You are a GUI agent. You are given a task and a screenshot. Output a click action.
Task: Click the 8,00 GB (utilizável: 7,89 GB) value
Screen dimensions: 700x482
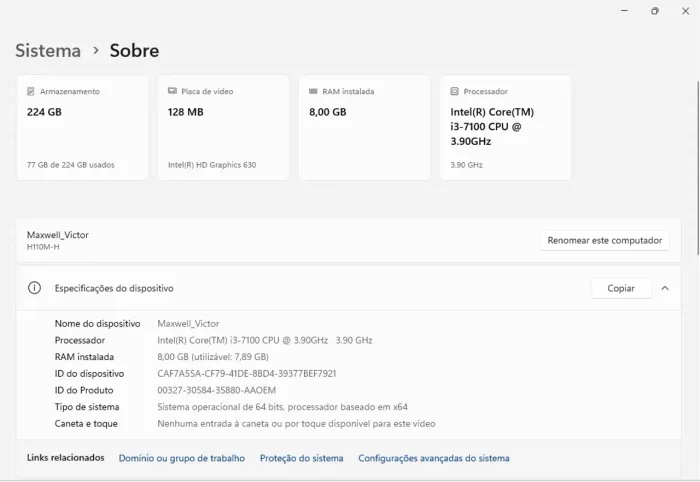pos(213,357)
